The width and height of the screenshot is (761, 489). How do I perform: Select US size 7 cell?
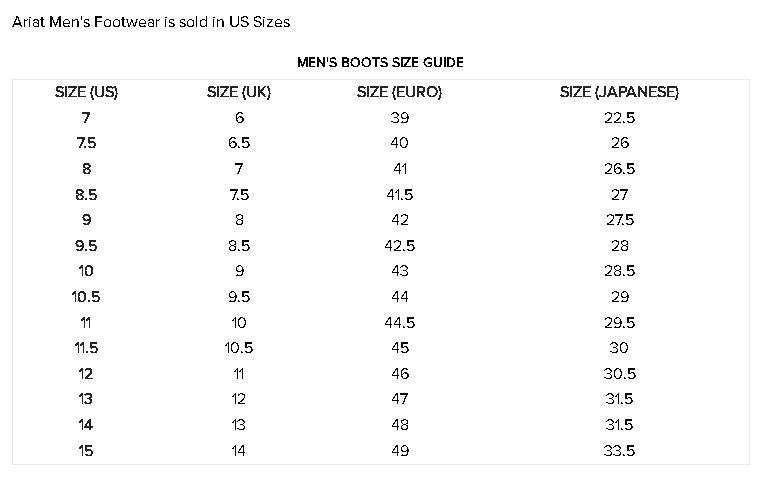86,117
